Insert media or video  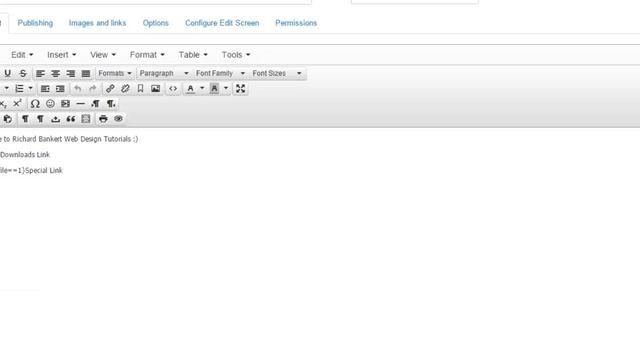coord(65,104)
